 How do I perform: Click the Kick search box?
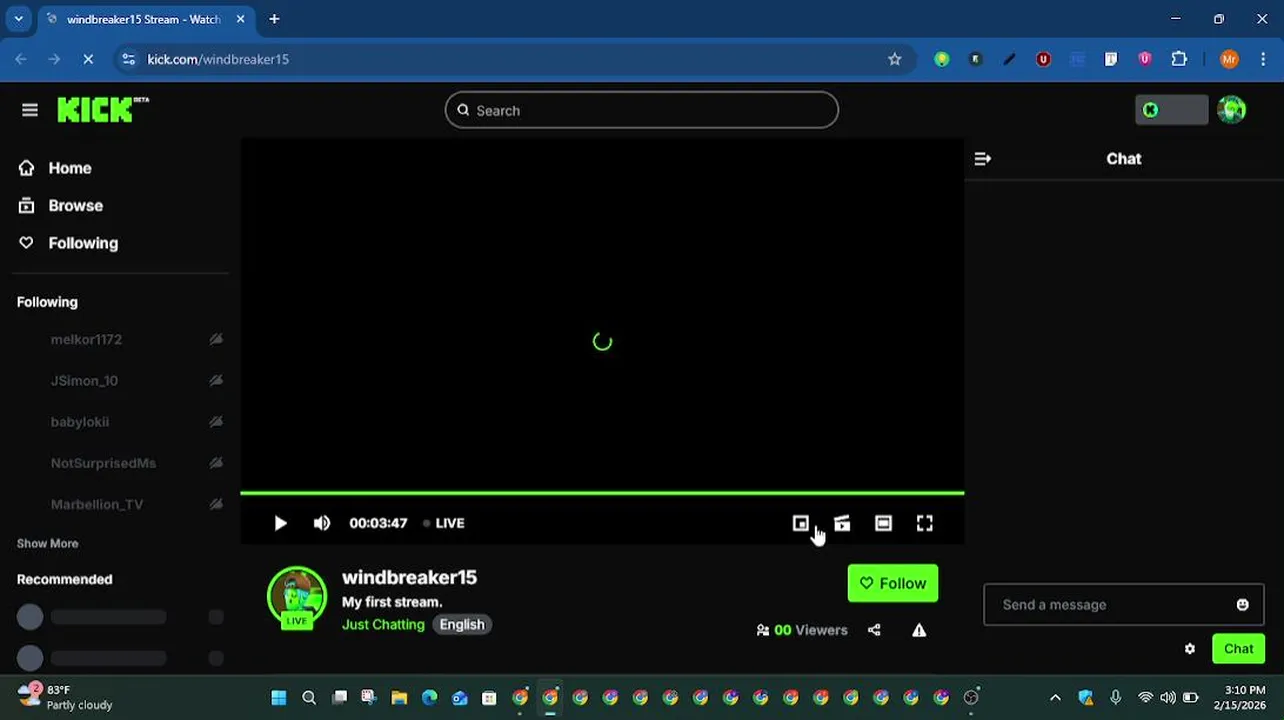[641, 110]
